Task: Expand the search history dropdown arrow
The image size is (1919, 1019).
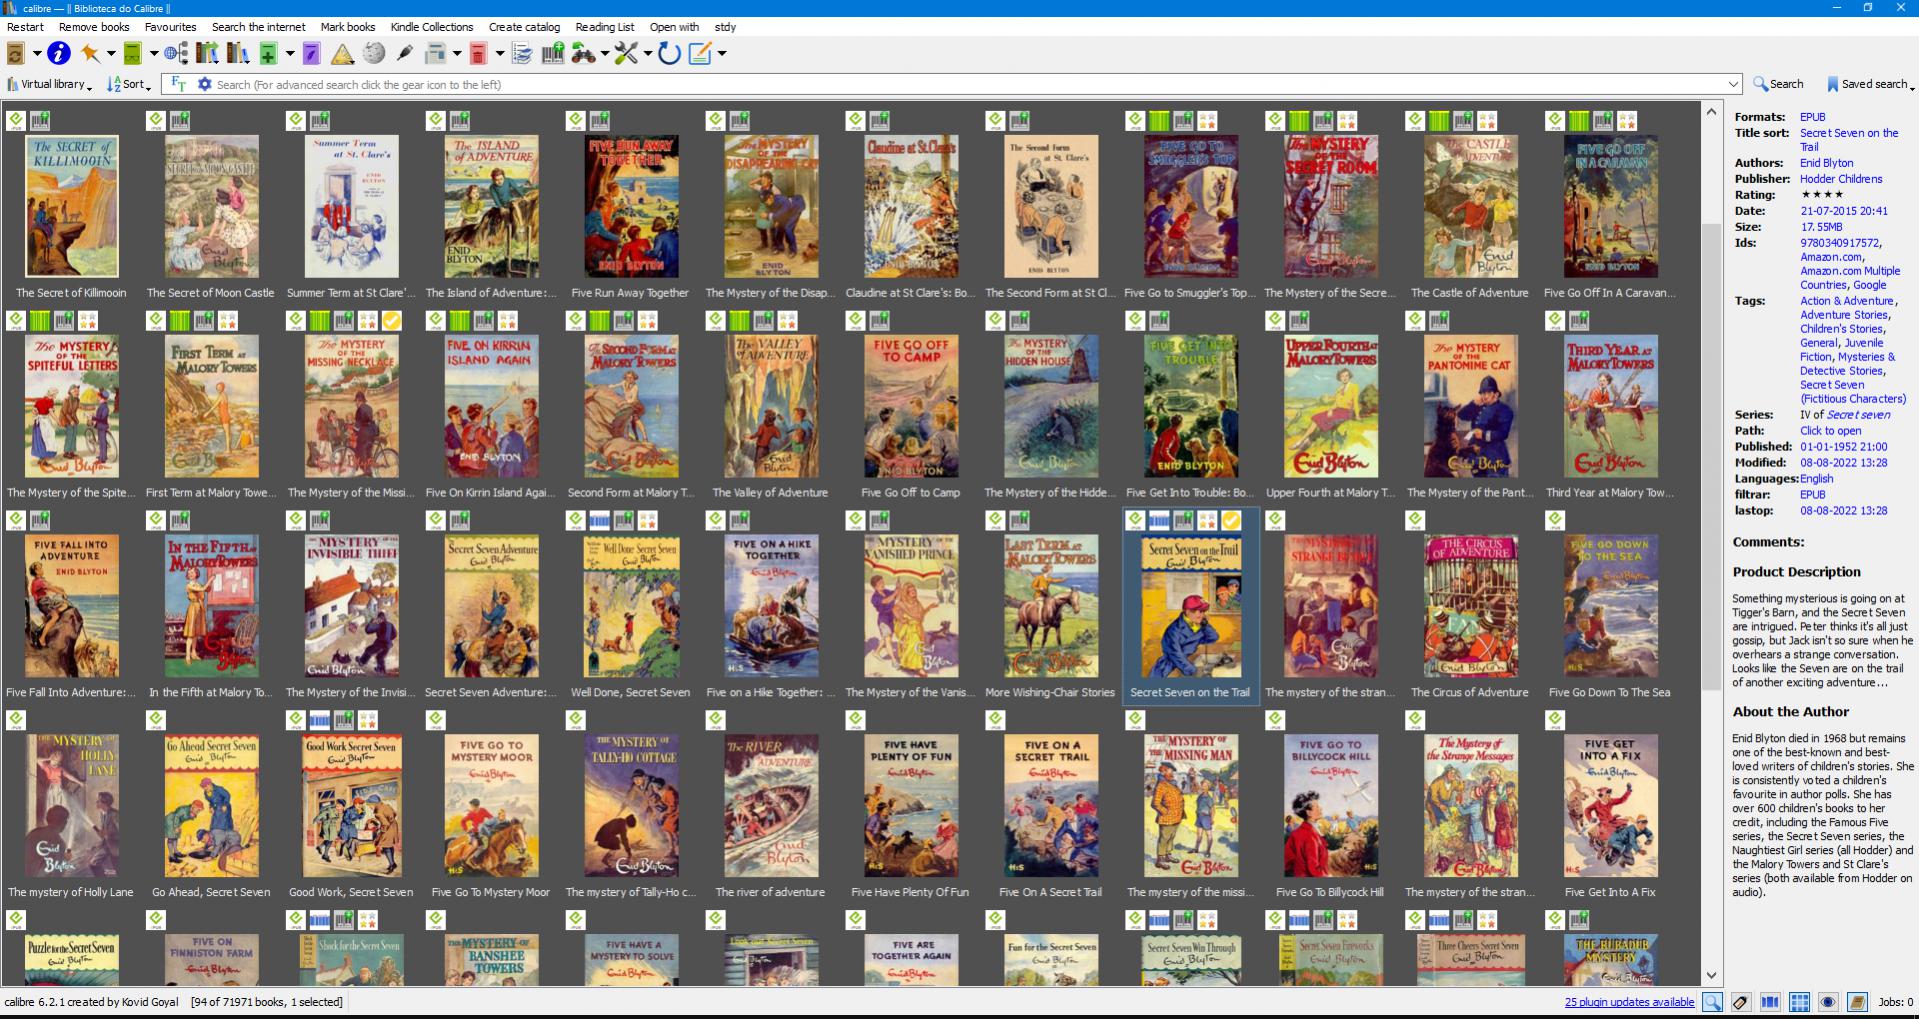Action: tap(1733, 85)
